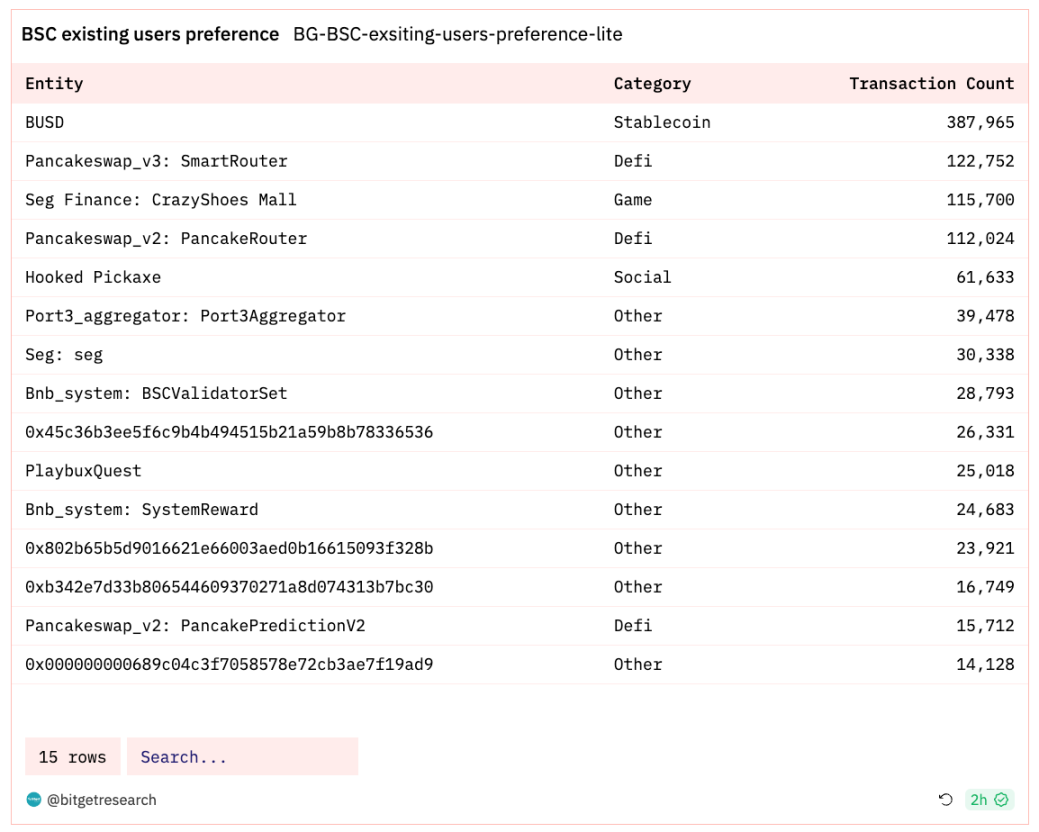
Task: Click the bitgetresearch avatar icon
Action: coord(34,800)
